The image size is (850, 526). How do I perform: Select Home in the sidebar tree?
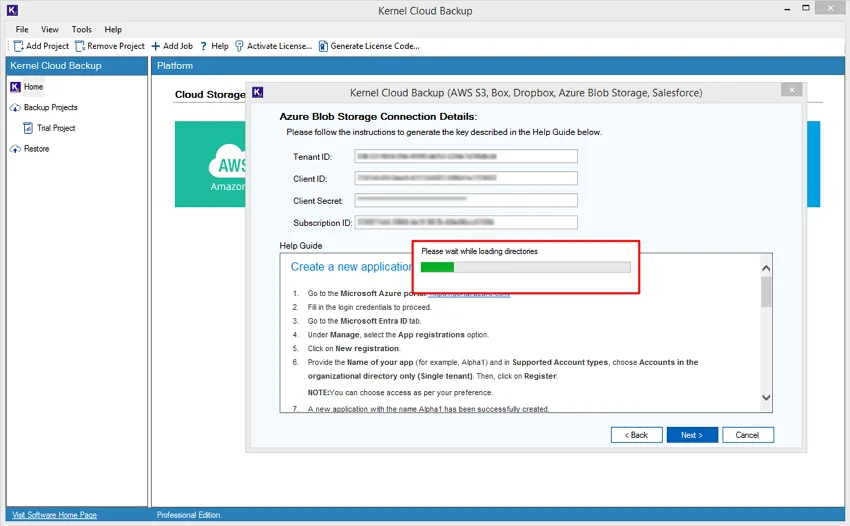click(34, 87)
